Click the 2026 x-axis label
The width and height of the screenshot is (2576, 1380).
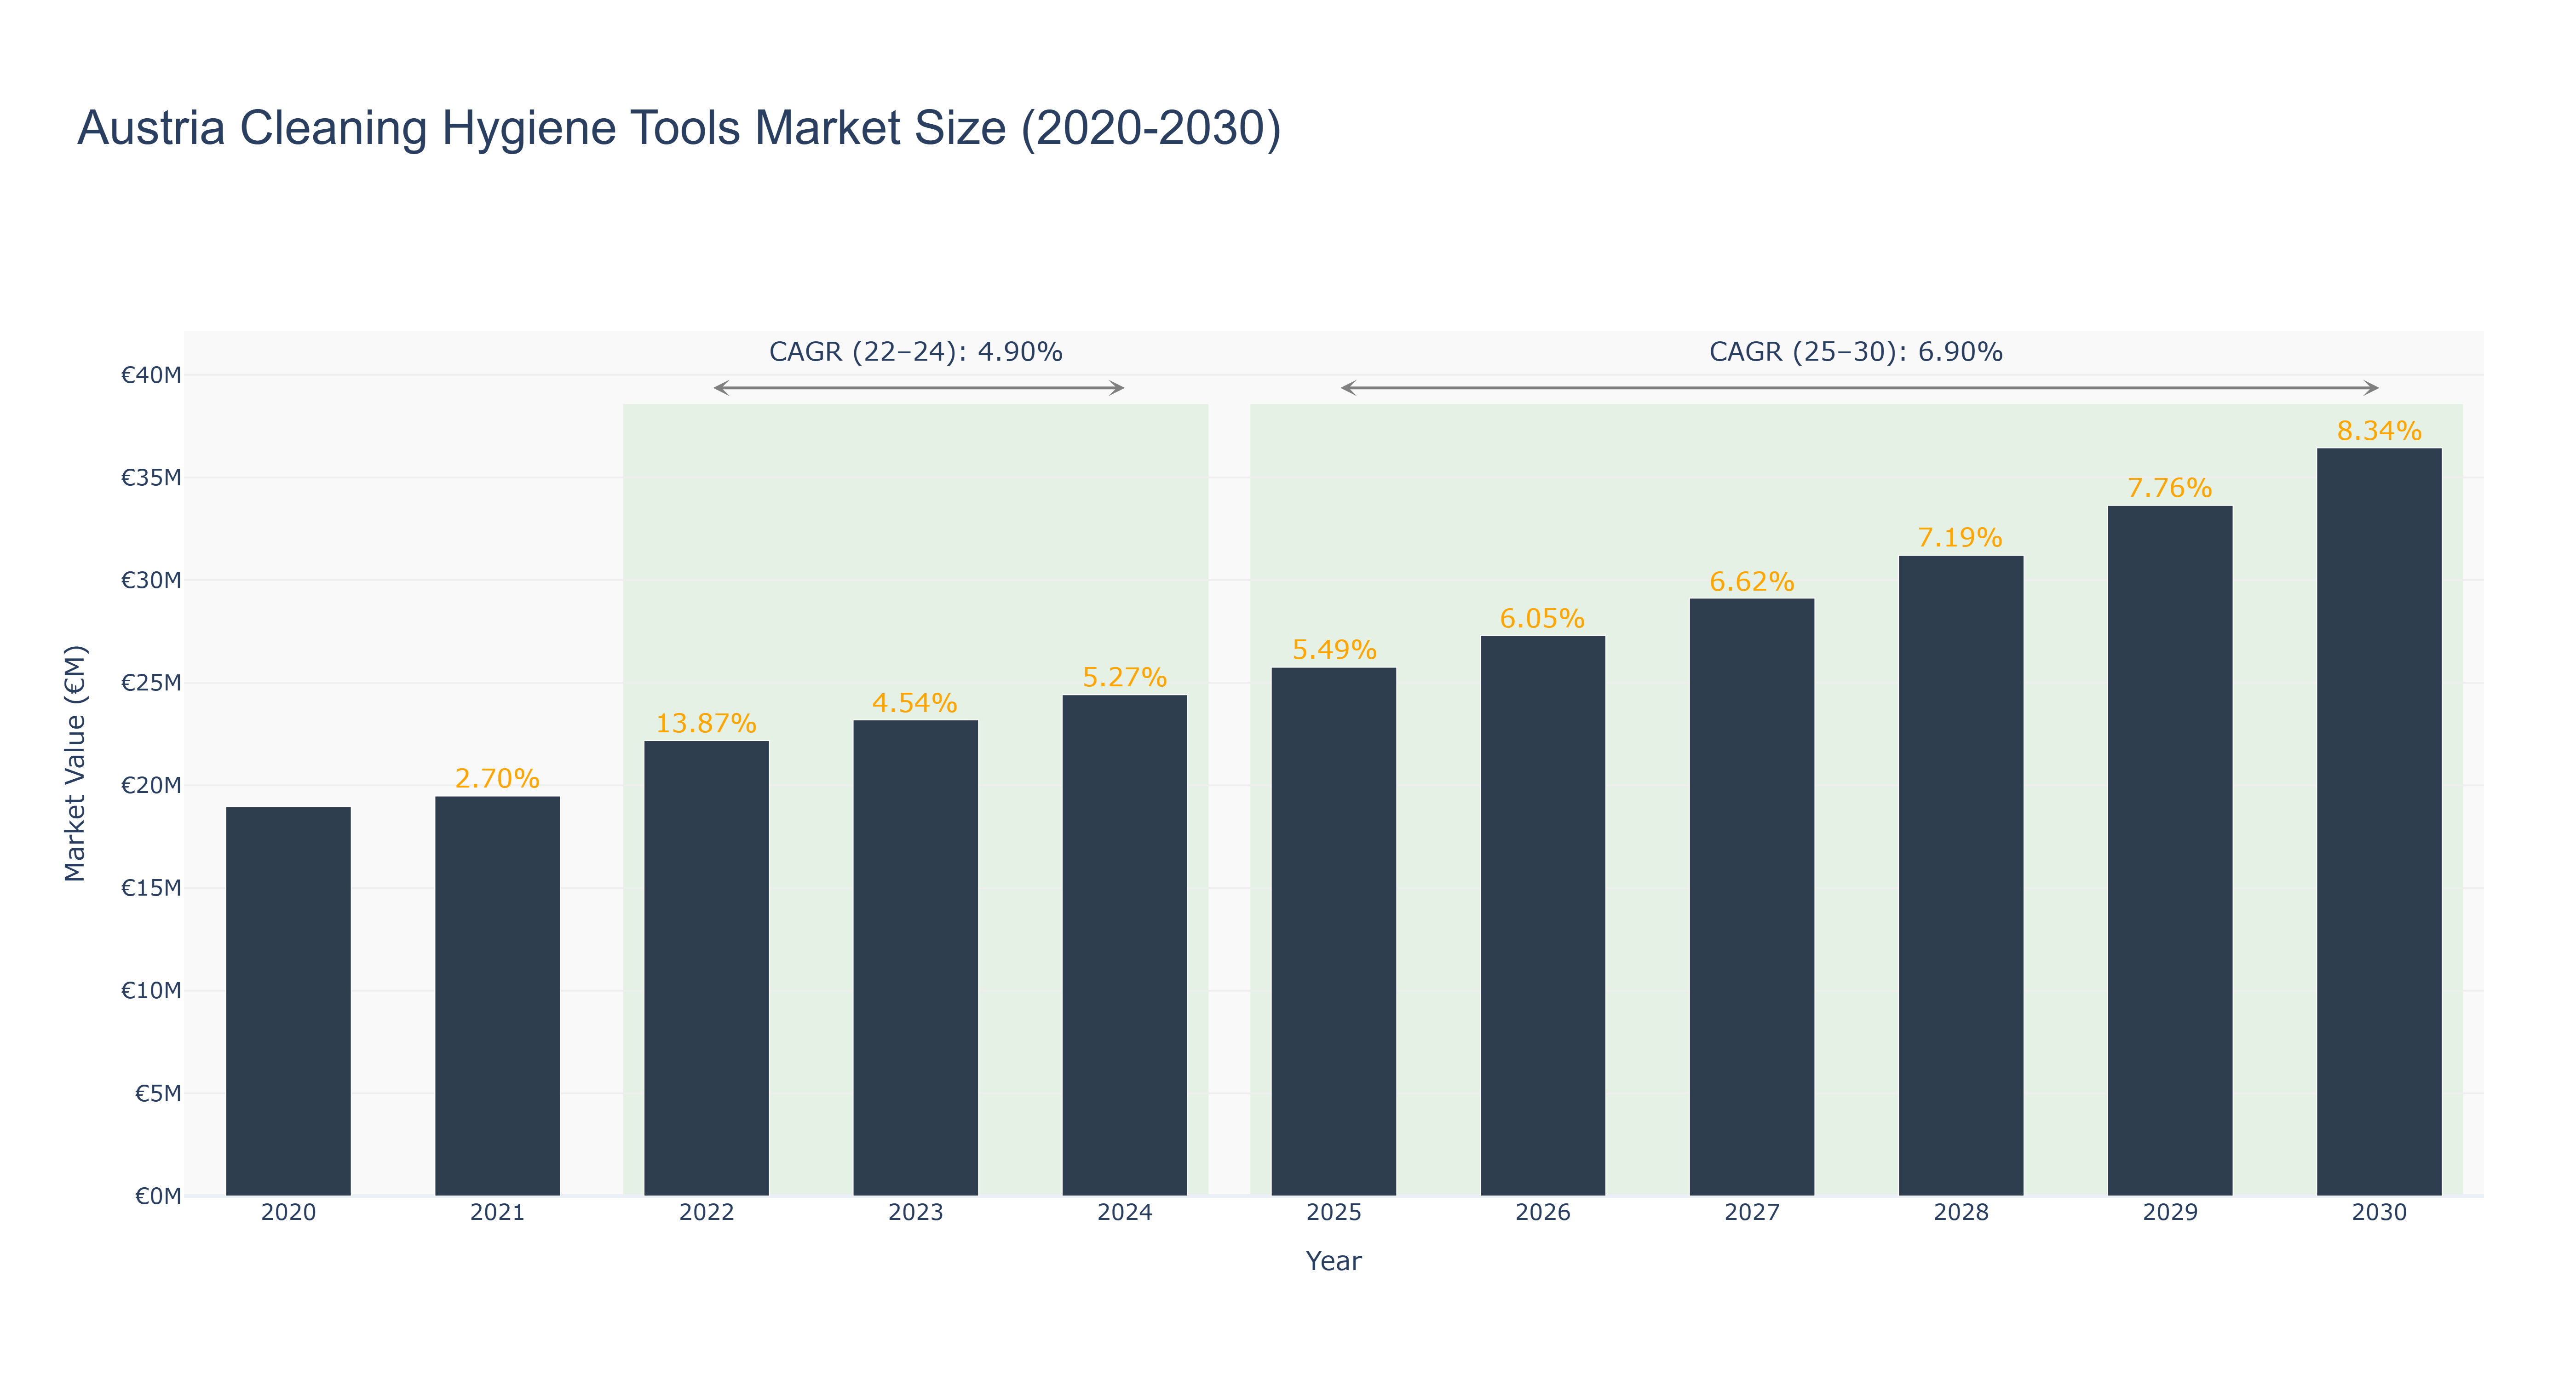click(x=1542, y=1213)
